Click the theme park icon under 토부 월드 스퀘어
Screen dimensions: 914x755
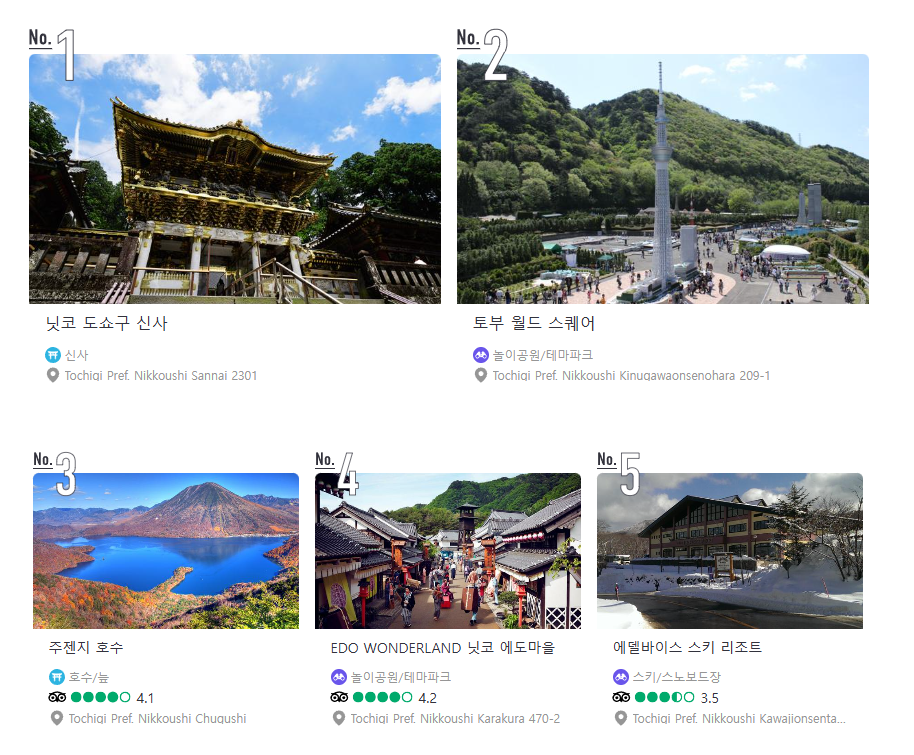click(481, 354)
